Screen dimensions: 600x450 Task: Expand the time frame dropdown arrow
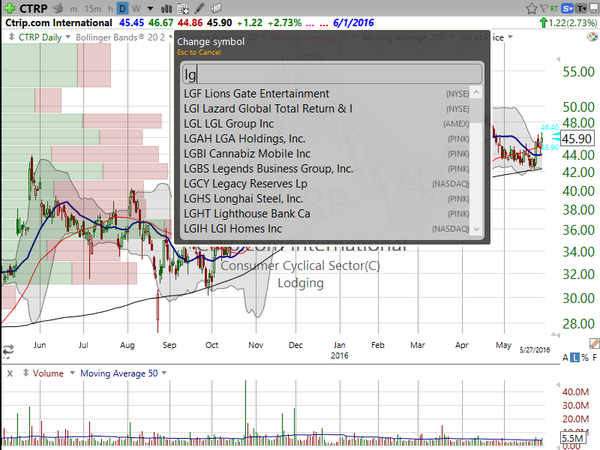click(150, 8)
